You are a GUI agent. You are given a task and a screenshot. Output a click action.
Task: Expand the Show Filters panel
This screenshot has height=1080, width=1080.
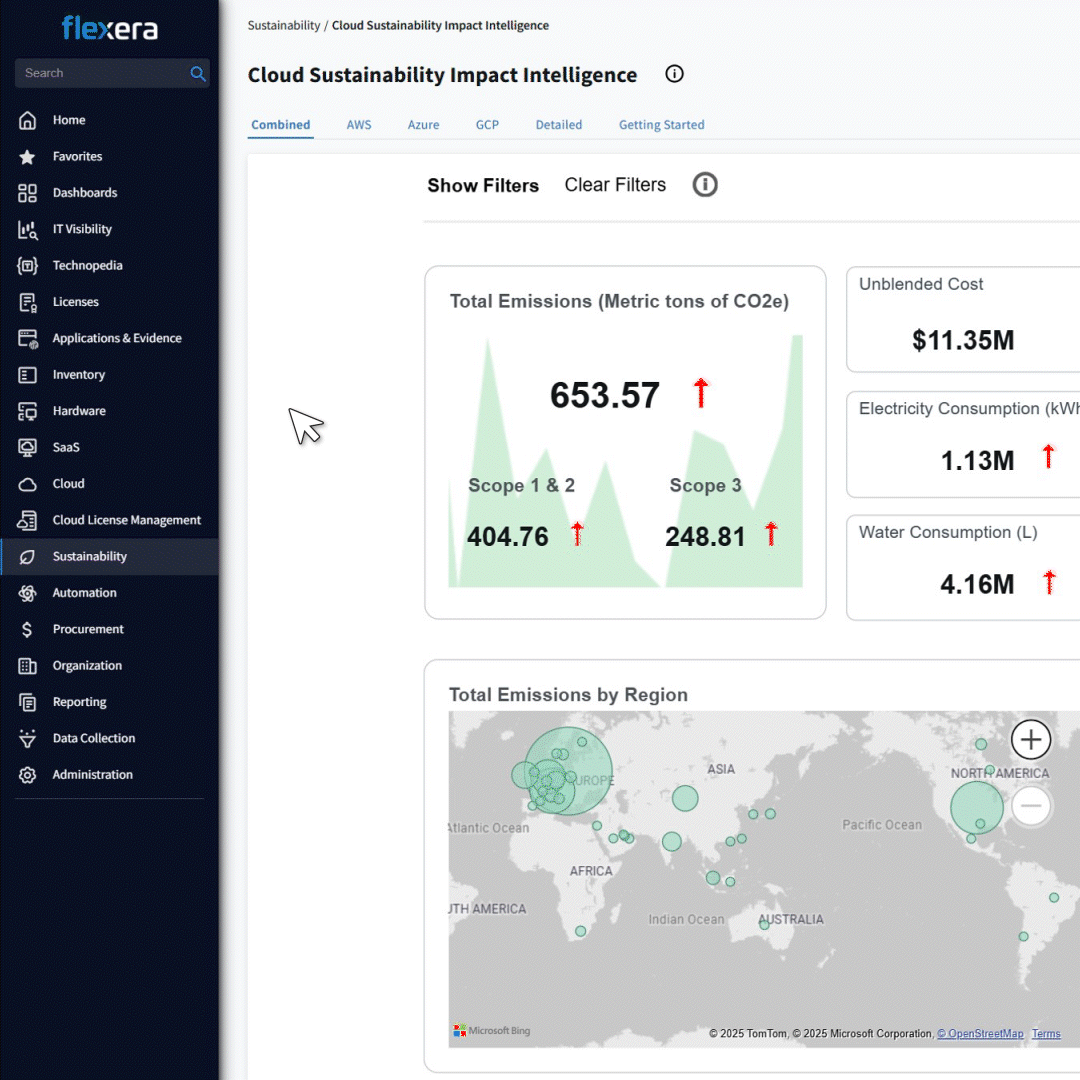483,186
